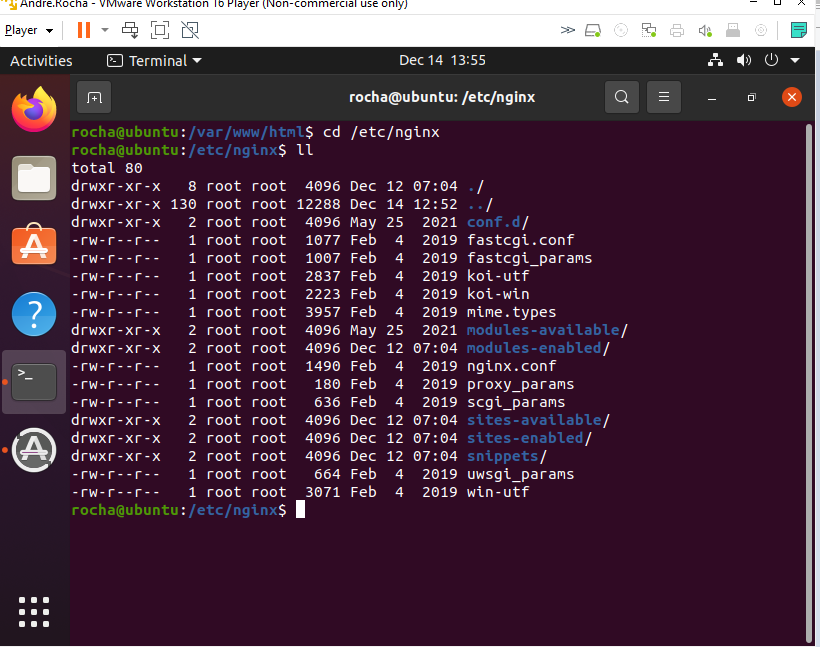Click Activities in the top bar
Image resolution: width=820 pixels, height=647 pixels.
pyautogui.click(x=40, y=60)
